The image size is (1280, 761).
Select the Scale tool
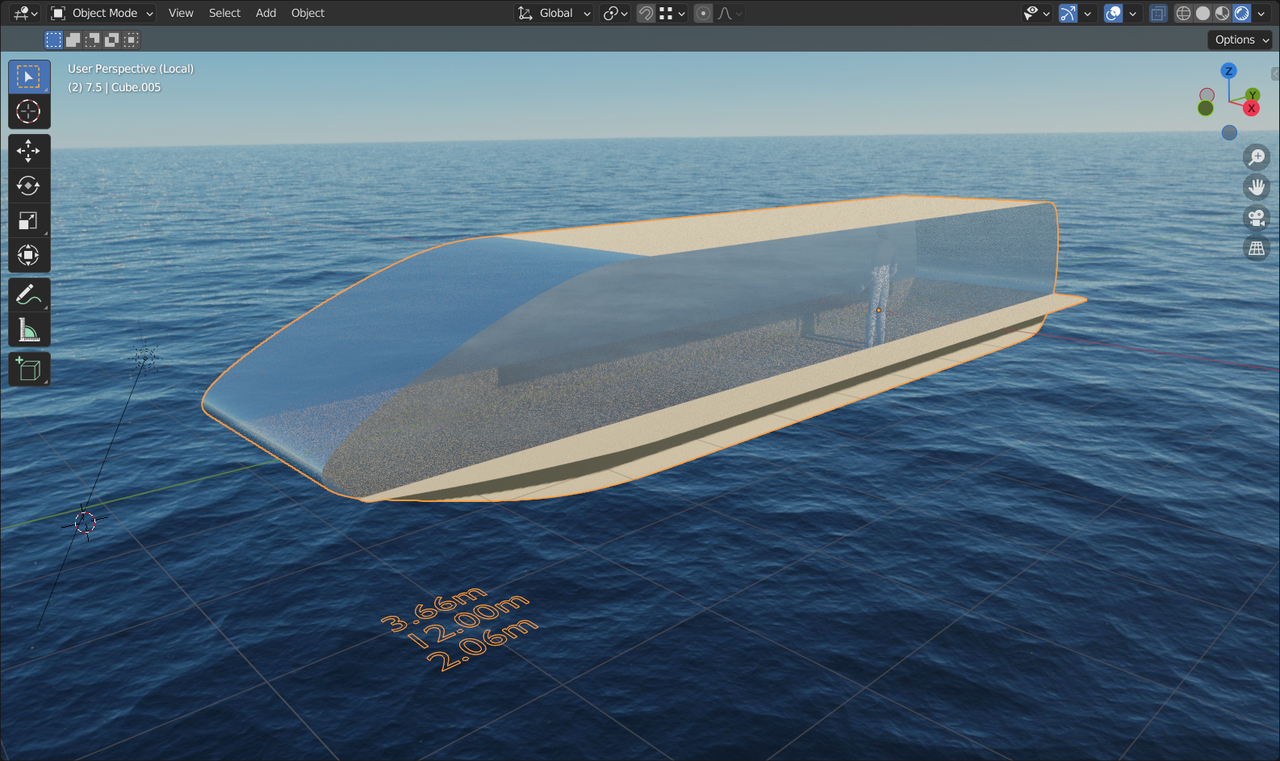coord(29,221)
